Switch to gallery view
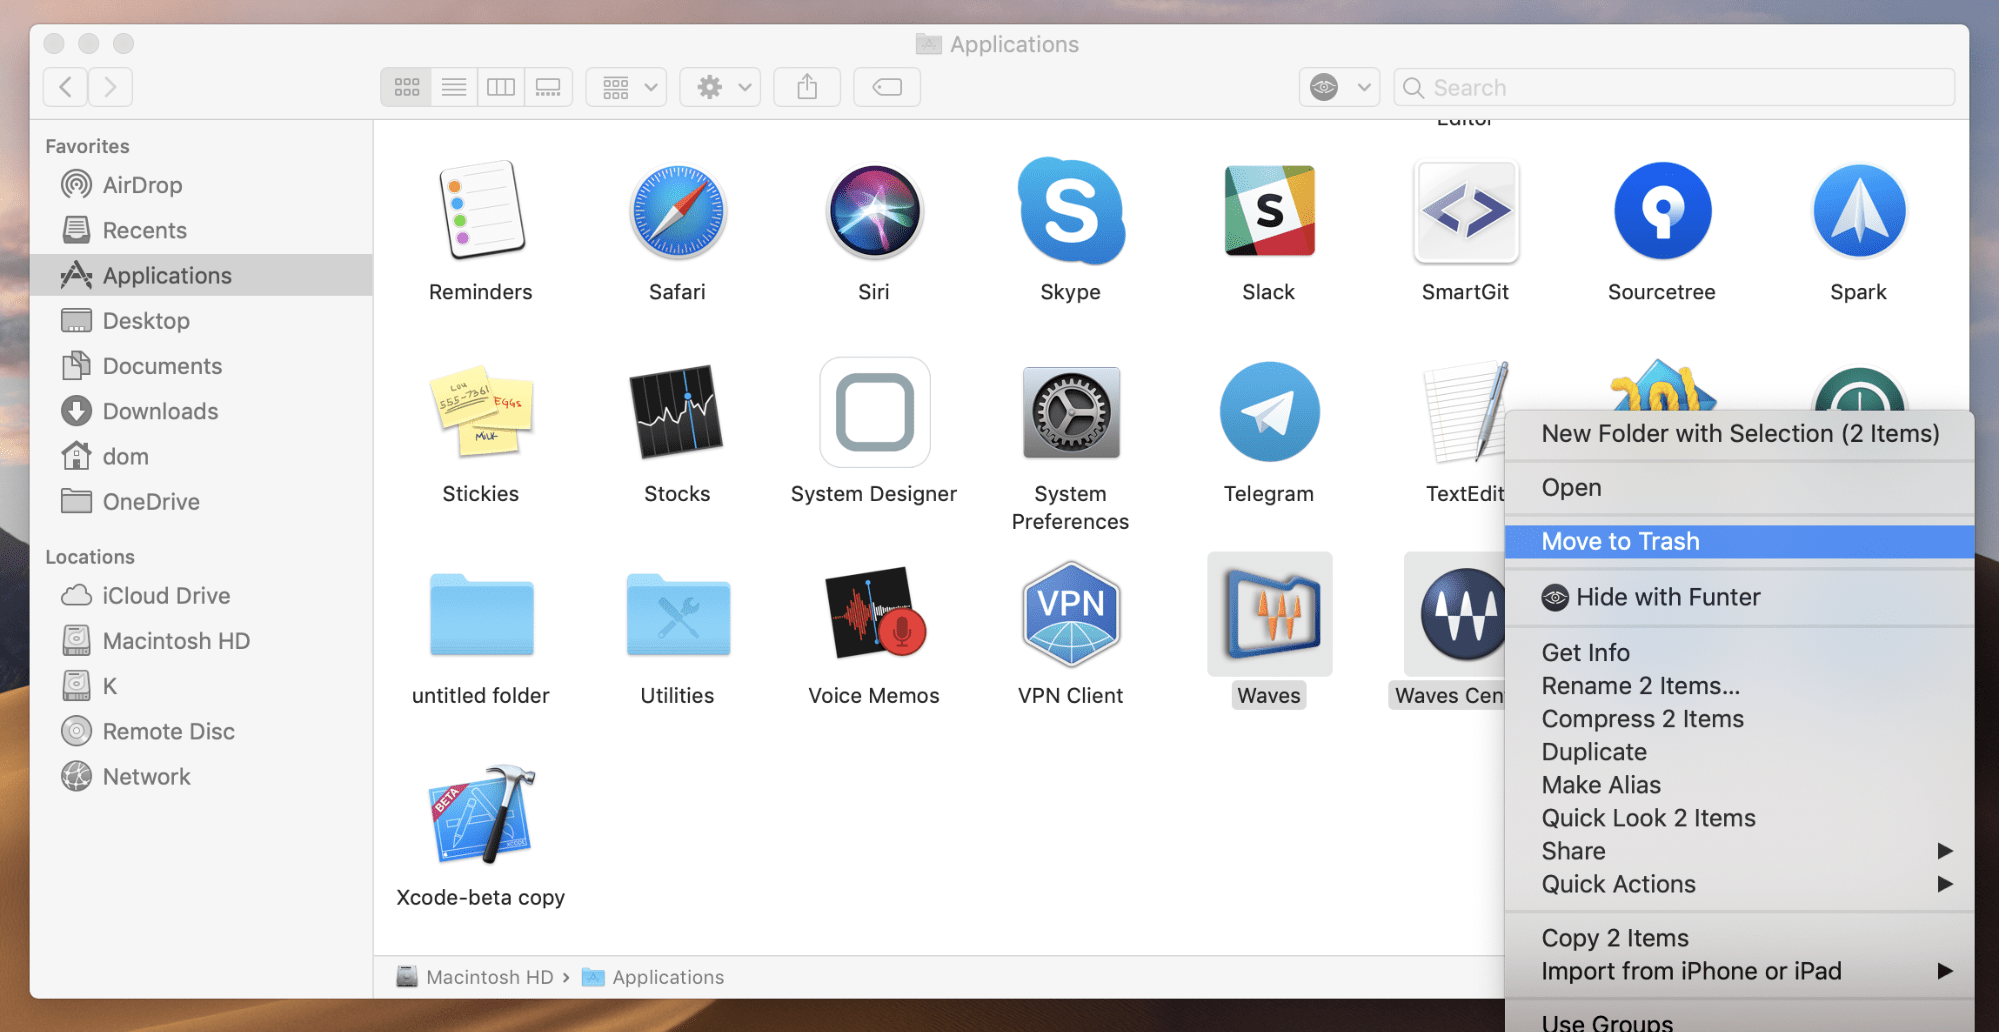 548,87
